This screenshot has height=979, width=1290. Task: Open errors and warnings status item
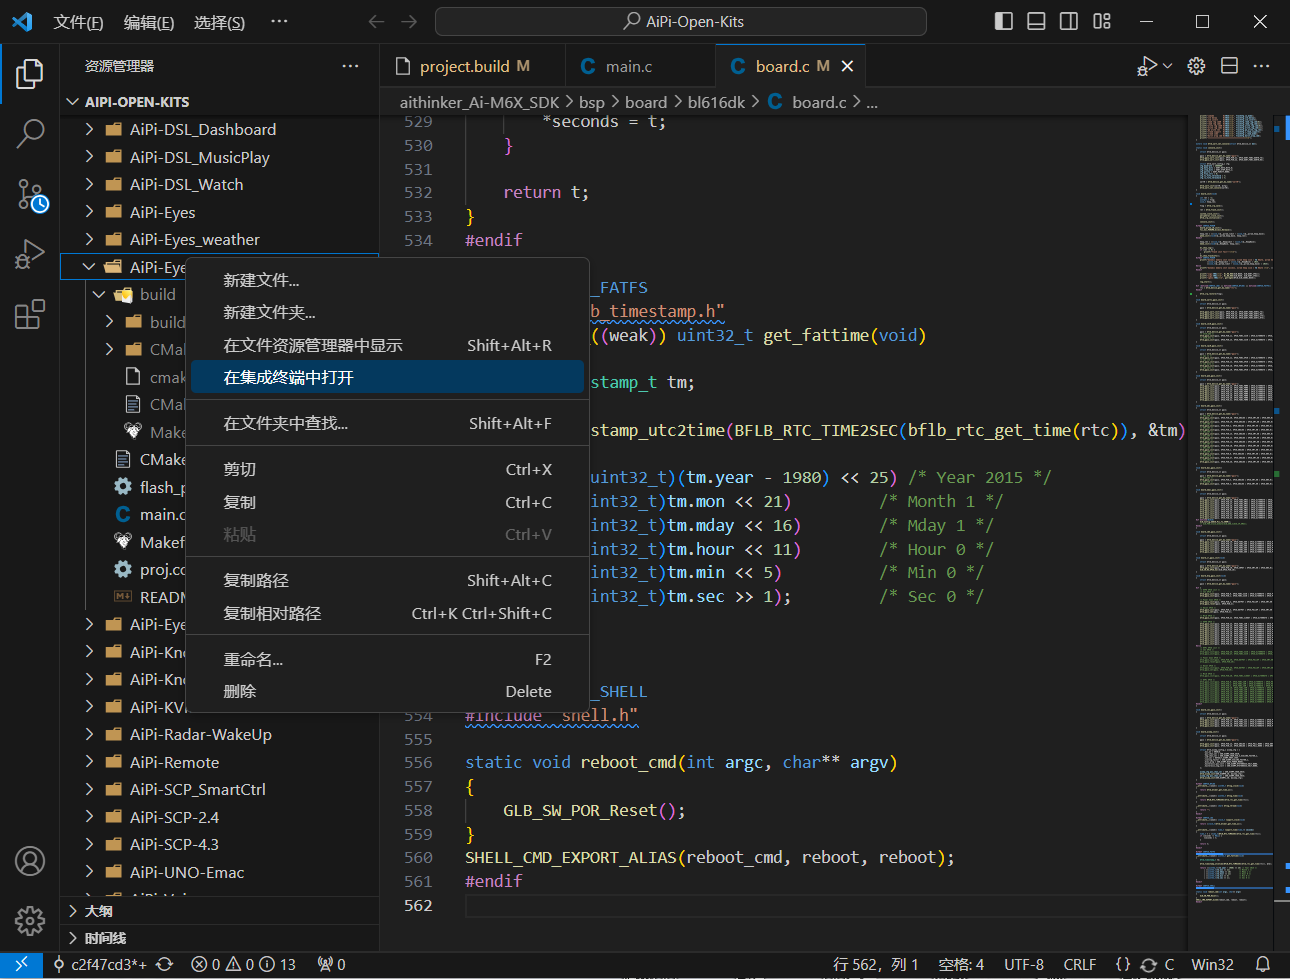[x=244, y=964]
